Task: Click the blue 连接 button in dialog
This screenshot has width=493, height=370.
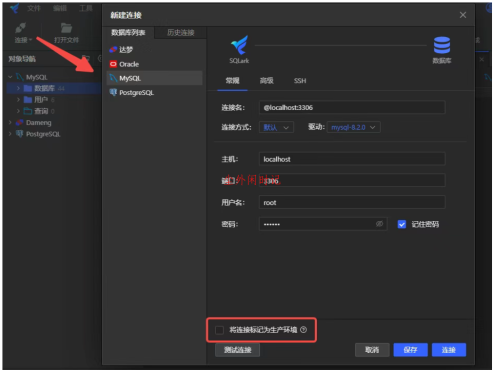Action: [449, 350]
